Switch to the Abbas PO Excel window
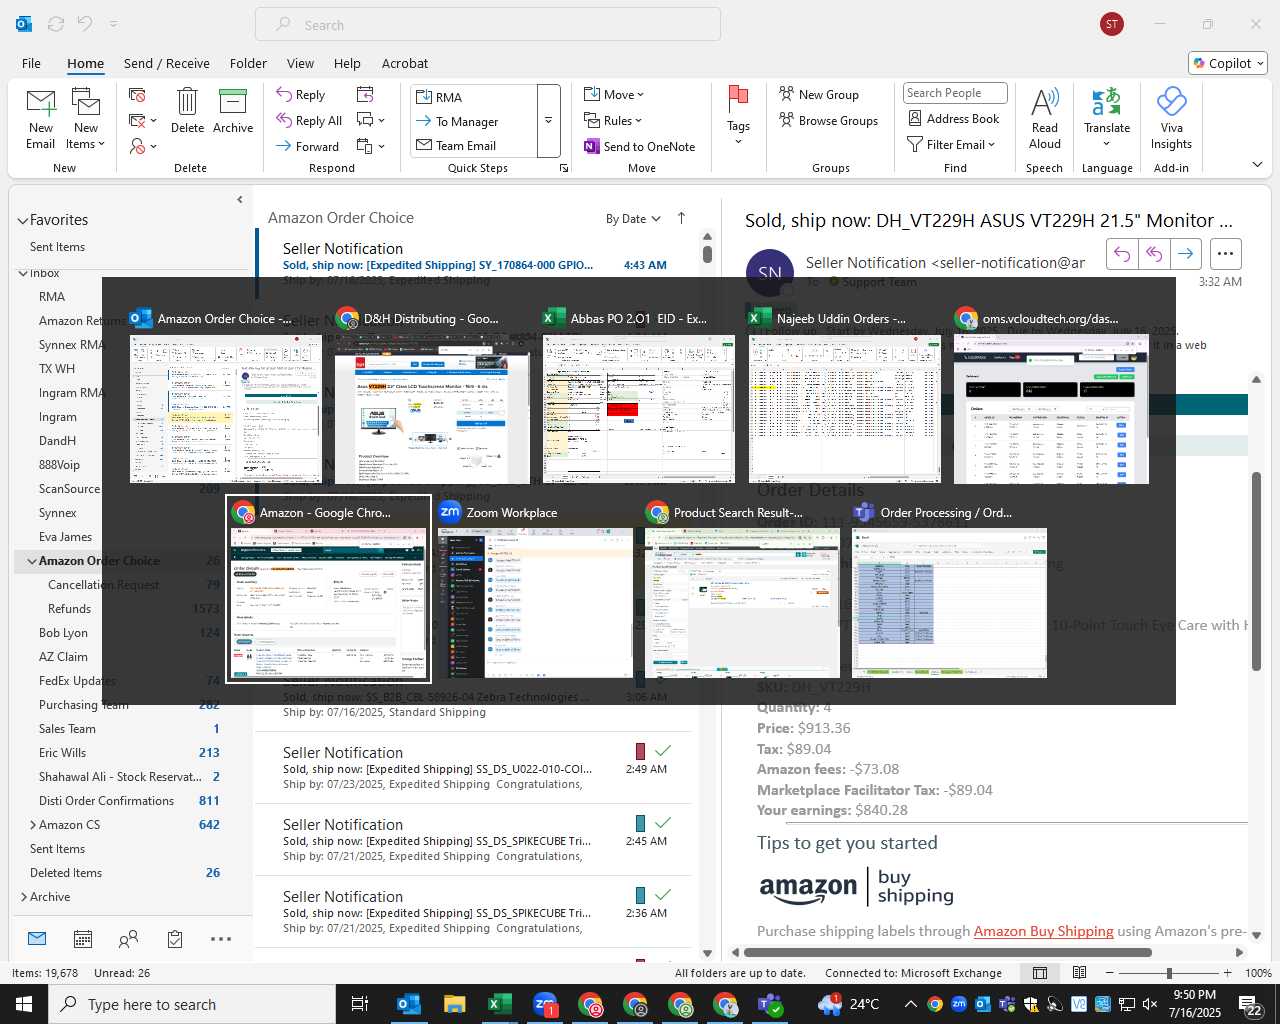 point(638,397)
